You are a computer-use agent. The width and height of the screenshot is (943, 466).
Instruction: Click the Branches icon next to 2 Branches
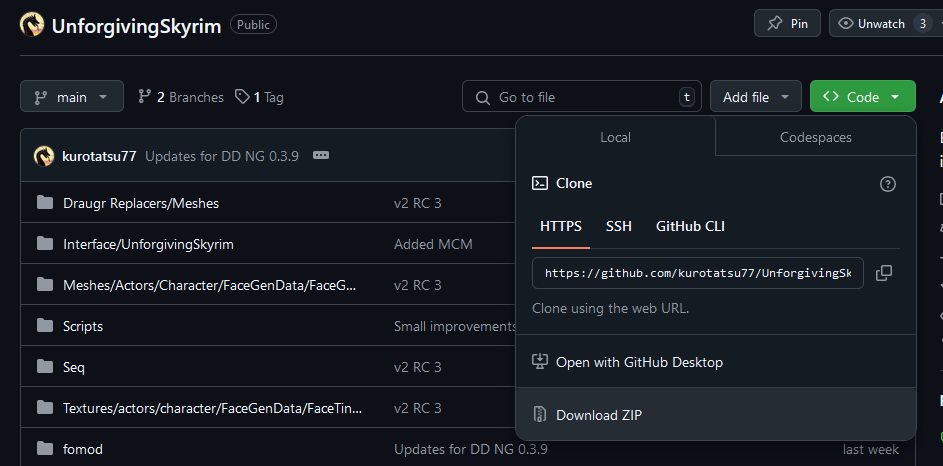[145, 97]
